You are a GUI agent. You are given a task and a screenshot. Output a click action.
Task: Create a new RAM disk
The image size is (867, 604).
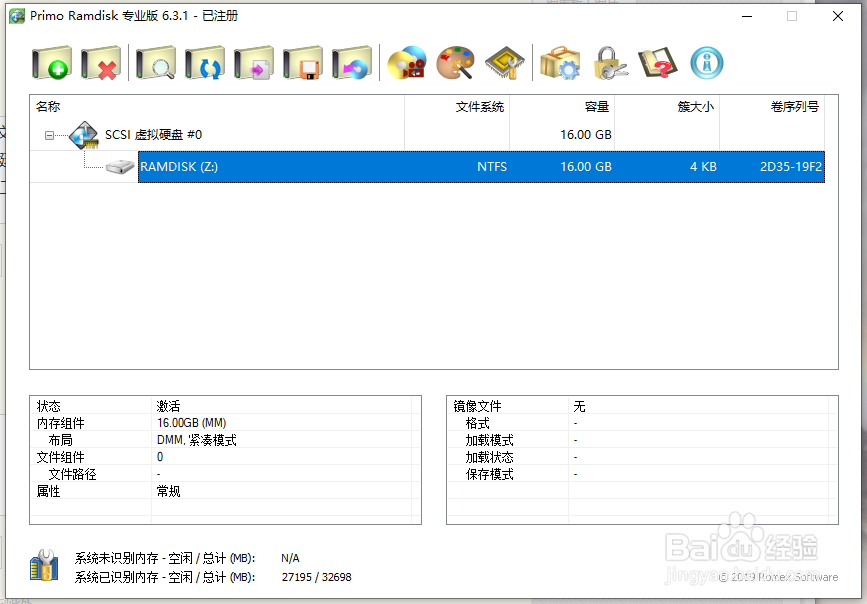point(51,63)
